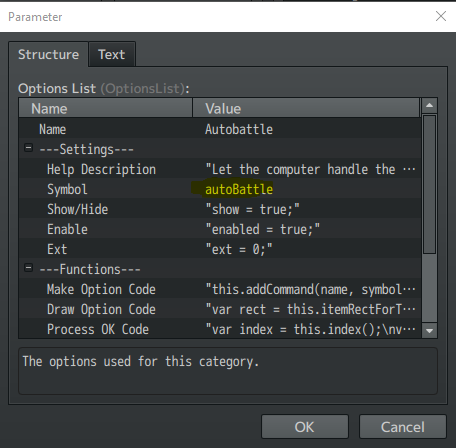Select the Show/Hide row
456x448 pixels.
[x=220, y=209]
